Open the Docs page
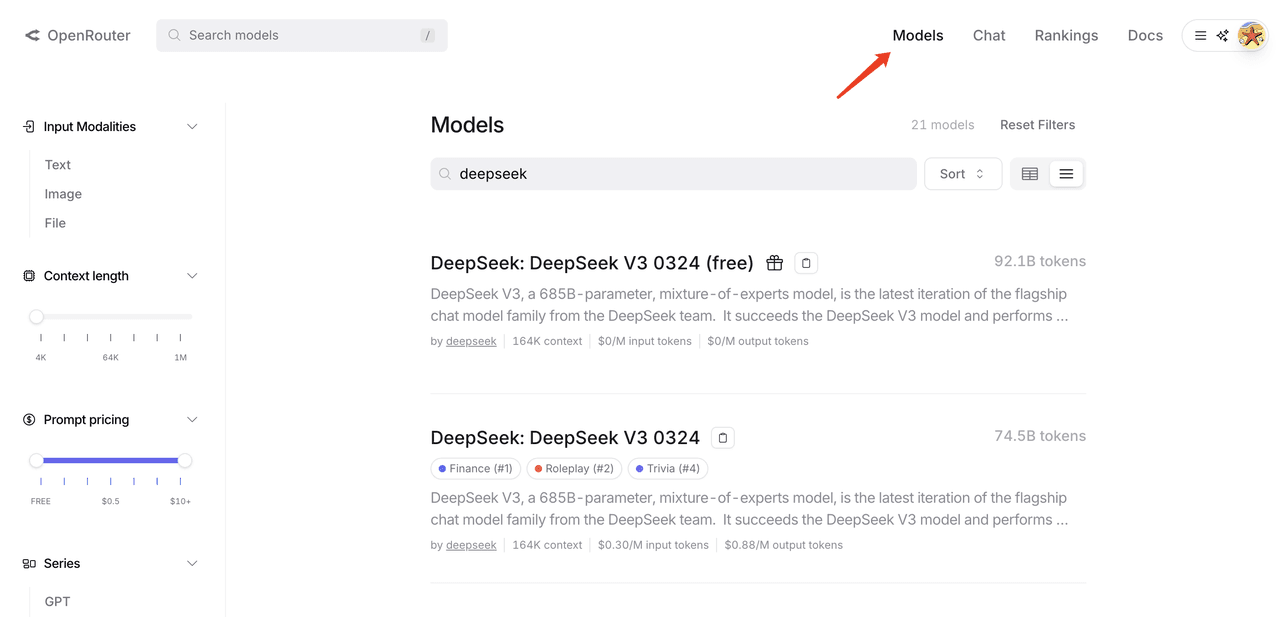Viewport: 1280px width, 617px height. (1145, 35)
